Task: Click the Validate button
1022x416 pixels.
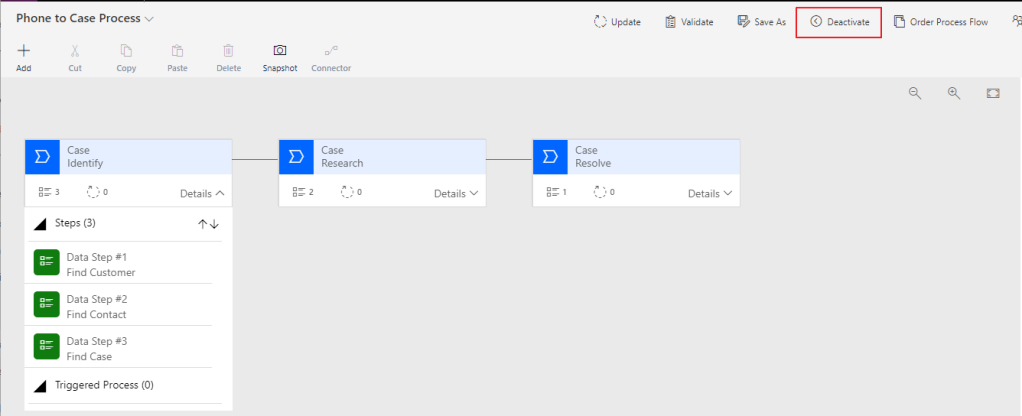Action: pyautogui.click(x=689, y=22)
